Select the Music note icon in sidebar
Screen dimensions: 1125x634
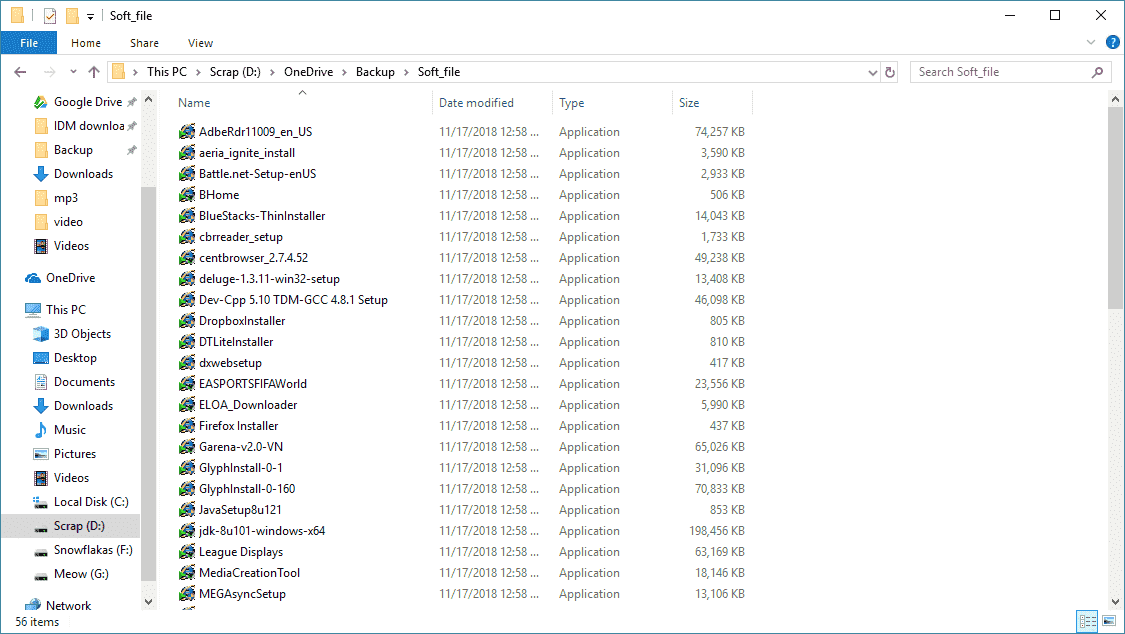pyautogui.click(x=41, y=430)
